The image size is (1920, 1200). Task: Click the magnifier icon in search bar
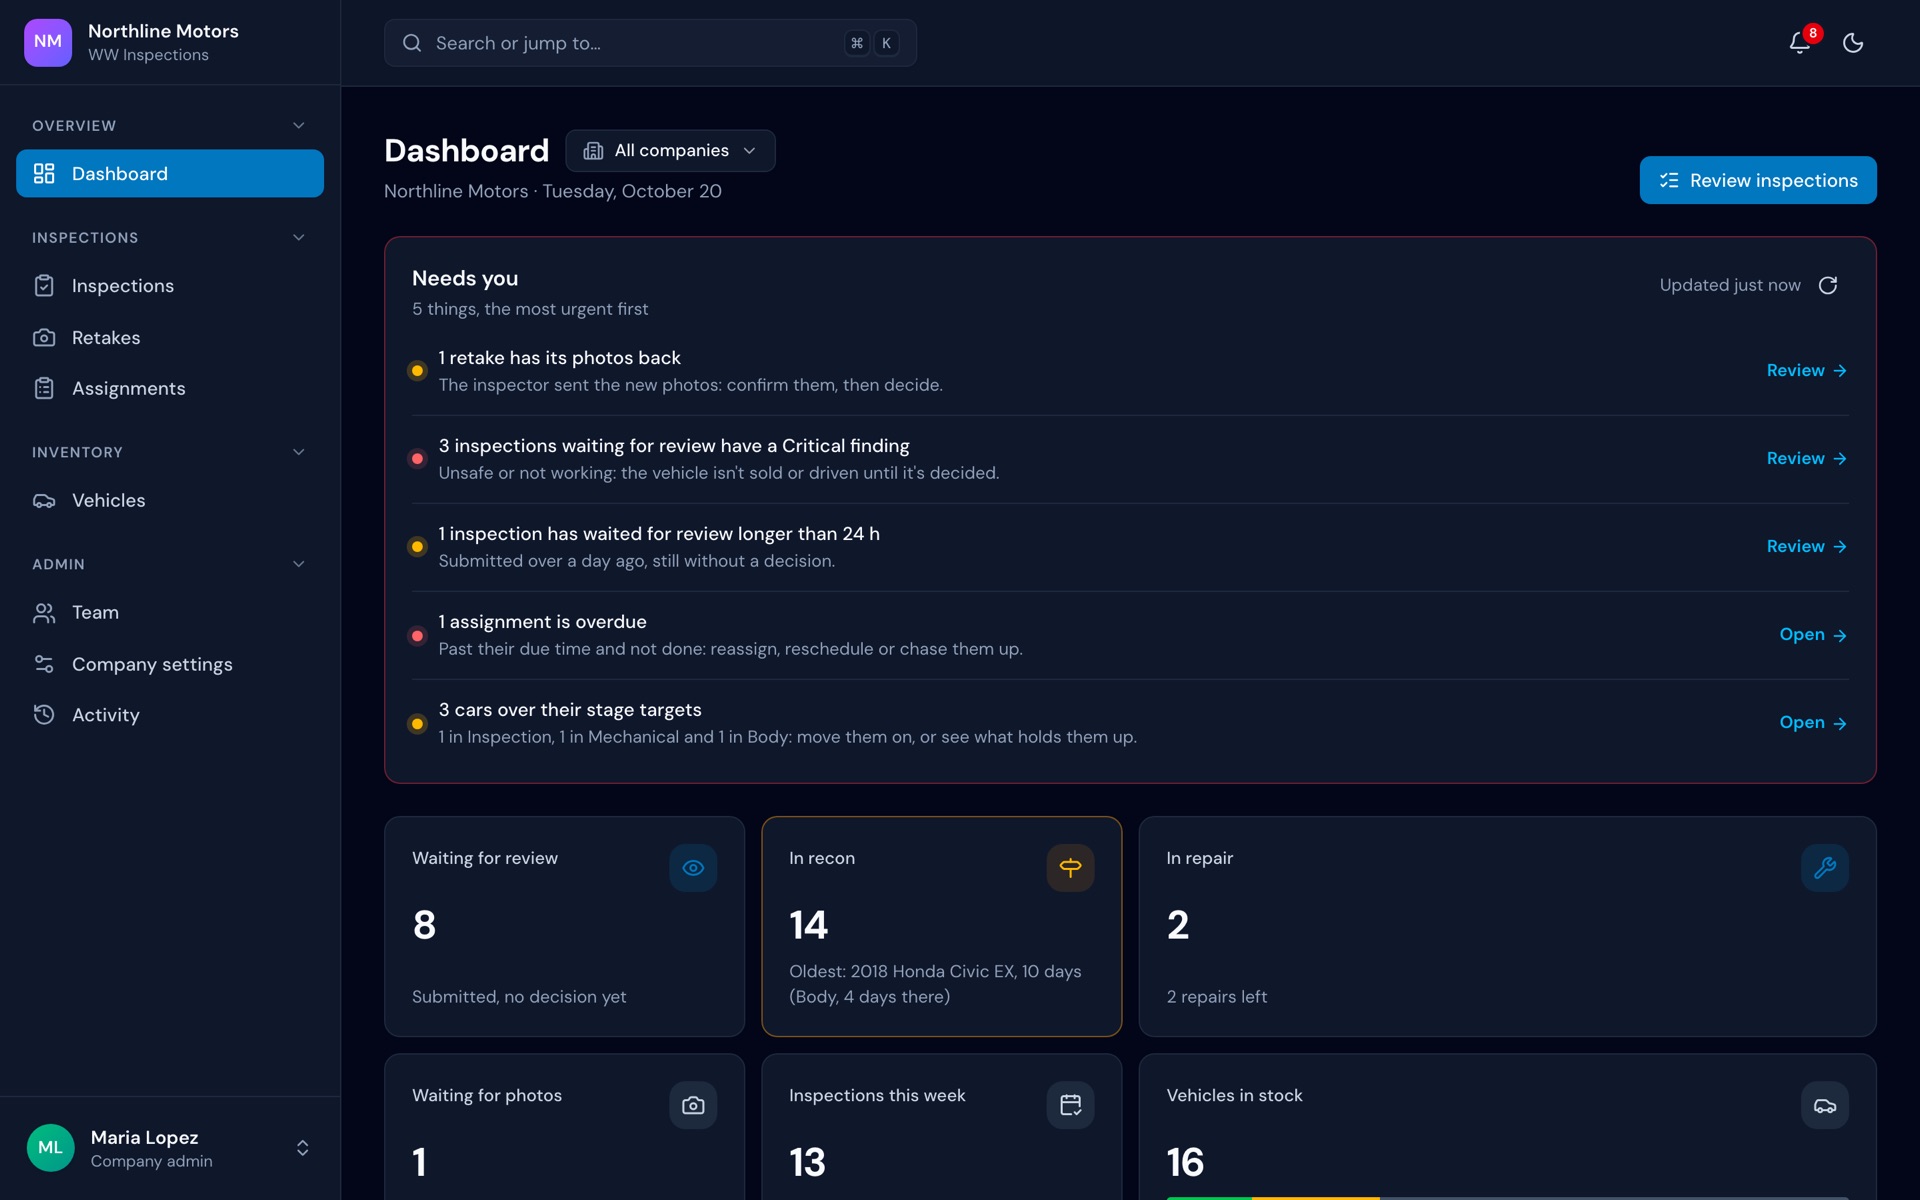(x=412, y=43)
